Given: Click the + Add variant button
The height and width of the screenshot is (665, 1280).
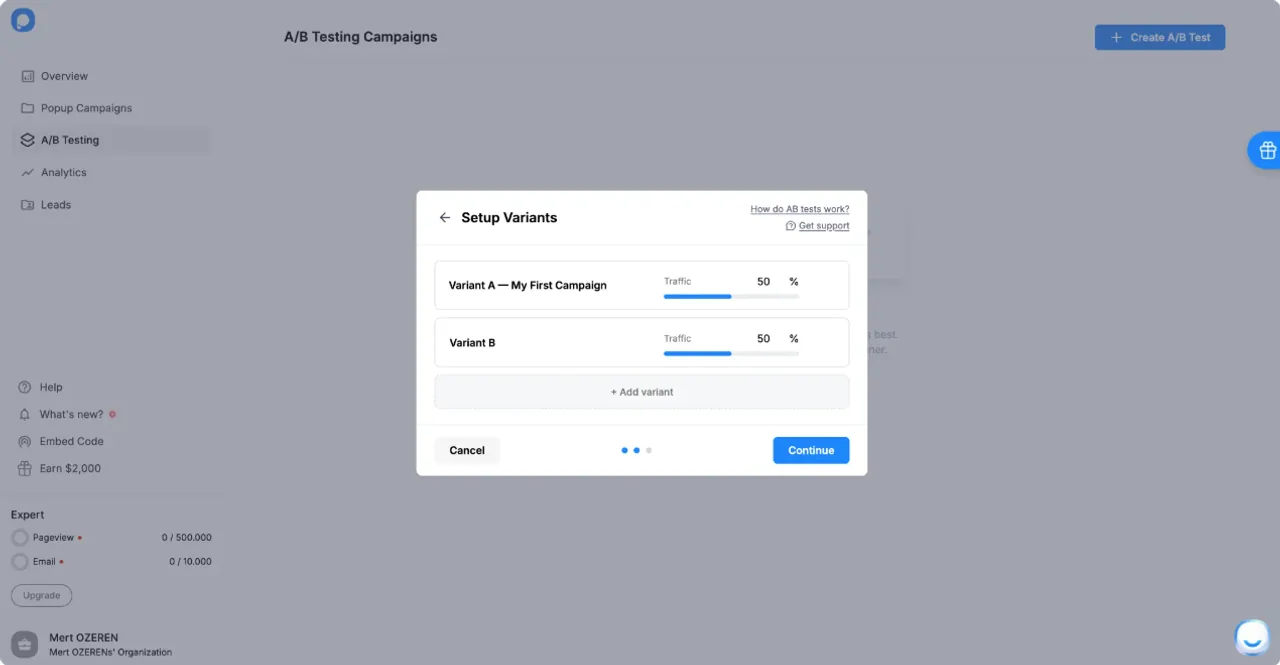Looking at the screenshot, I should coord(642,392).
